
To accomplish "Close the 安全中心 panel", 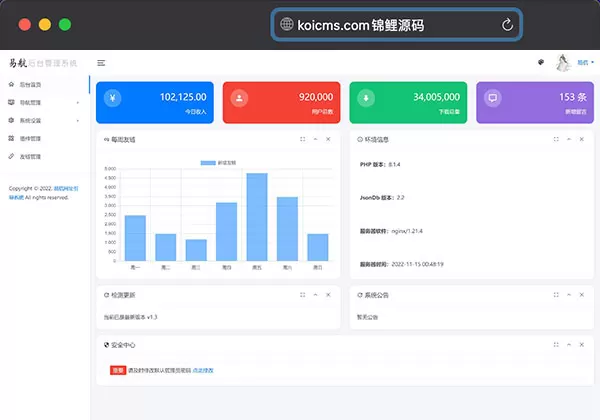I will [x=581, y=345].
